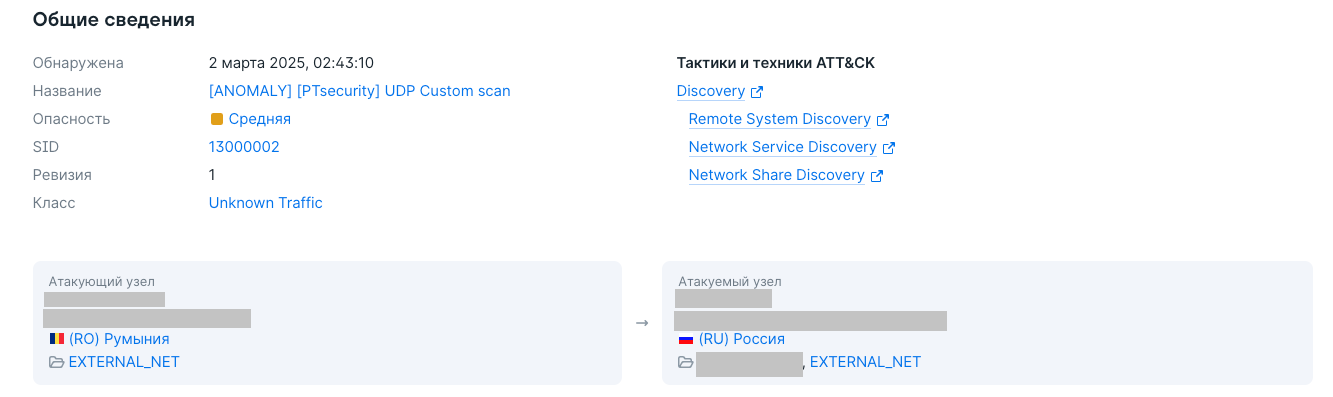The height and width of the screenshot is (397, 1333).
Task: Click folder icon in attacking node panel
Action: click(x=57, y=362)
